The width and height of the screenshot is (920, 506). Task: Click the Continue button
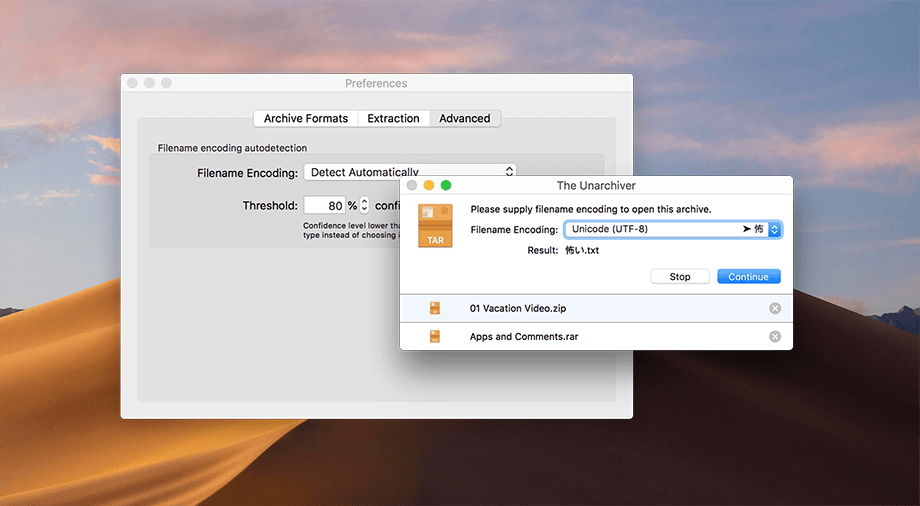click(748, 276)
